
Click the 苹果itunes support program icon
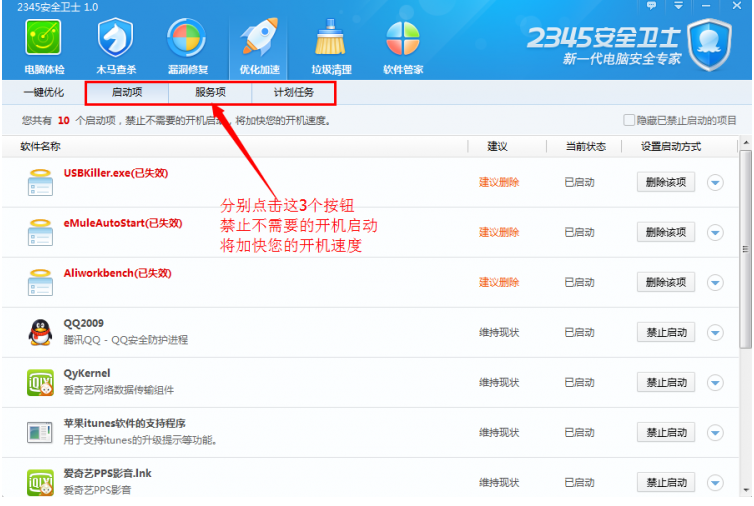coord(39,432)
